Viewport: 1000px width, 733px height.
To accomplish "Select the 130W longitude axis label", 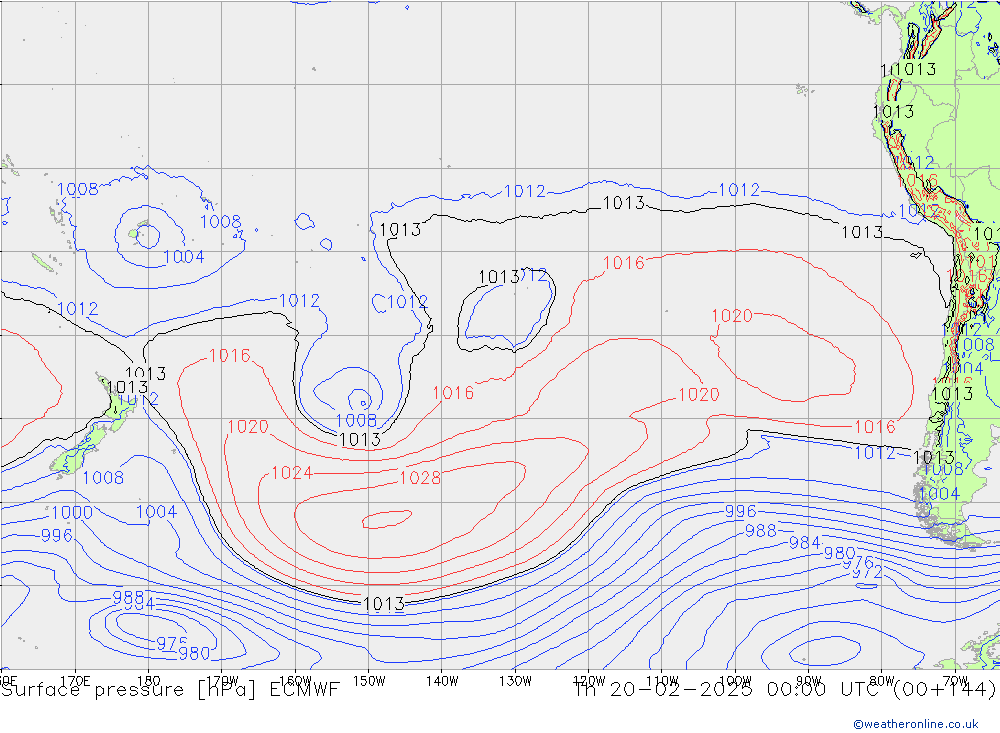I will (515, 681).
